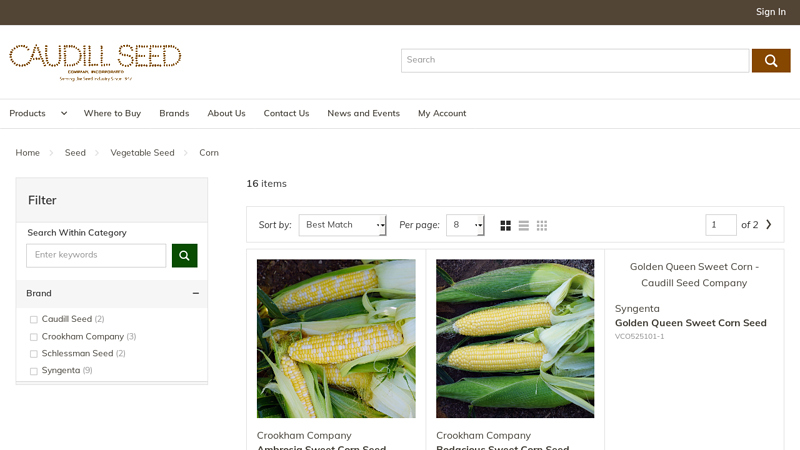Open the Ambrosia corn product image
This screenshot has height=450, width=800.
coord(336,339)
